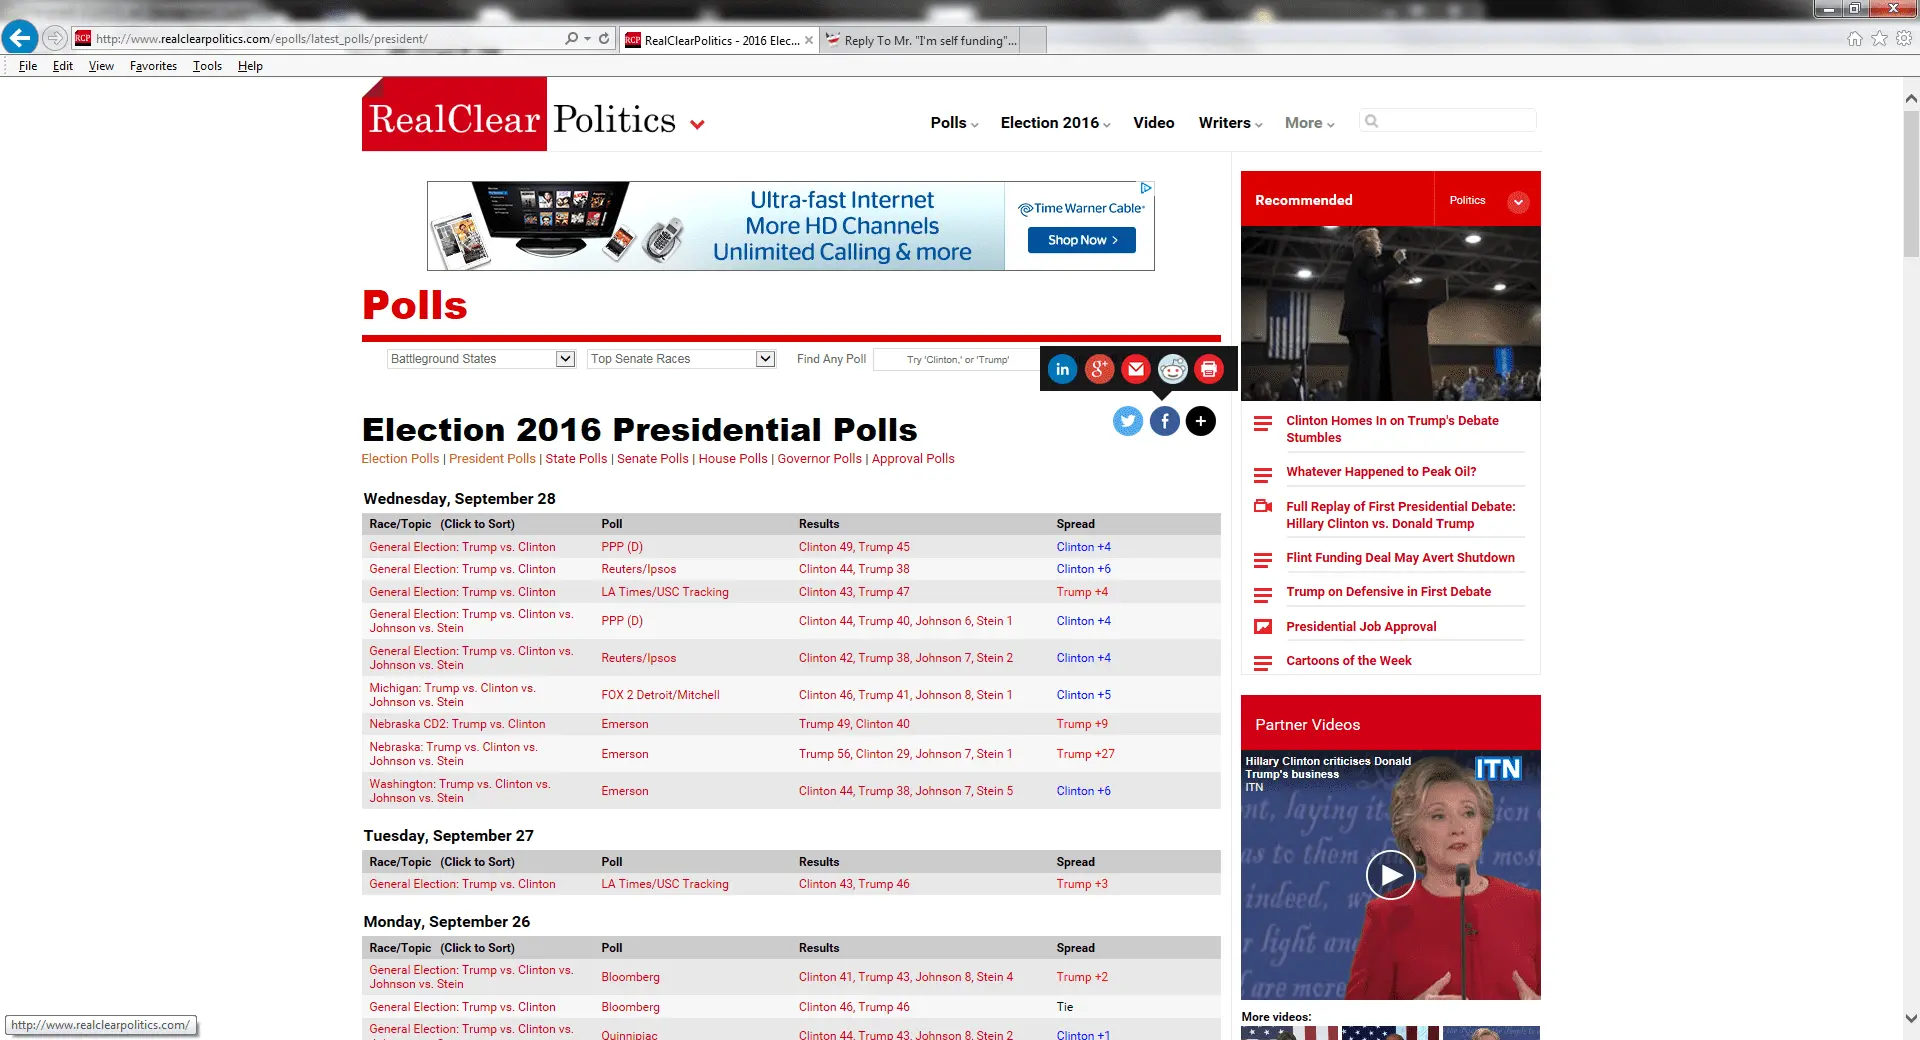Open Flint Funding Deal May Avert Shutdown
This screenshot has width=1920, height=1040.
[x=1400, y=558]
